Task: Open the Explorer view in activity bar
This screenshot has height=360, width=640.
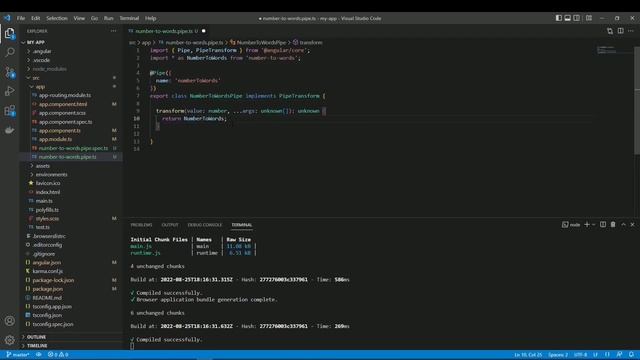Action: pos(9,33)
